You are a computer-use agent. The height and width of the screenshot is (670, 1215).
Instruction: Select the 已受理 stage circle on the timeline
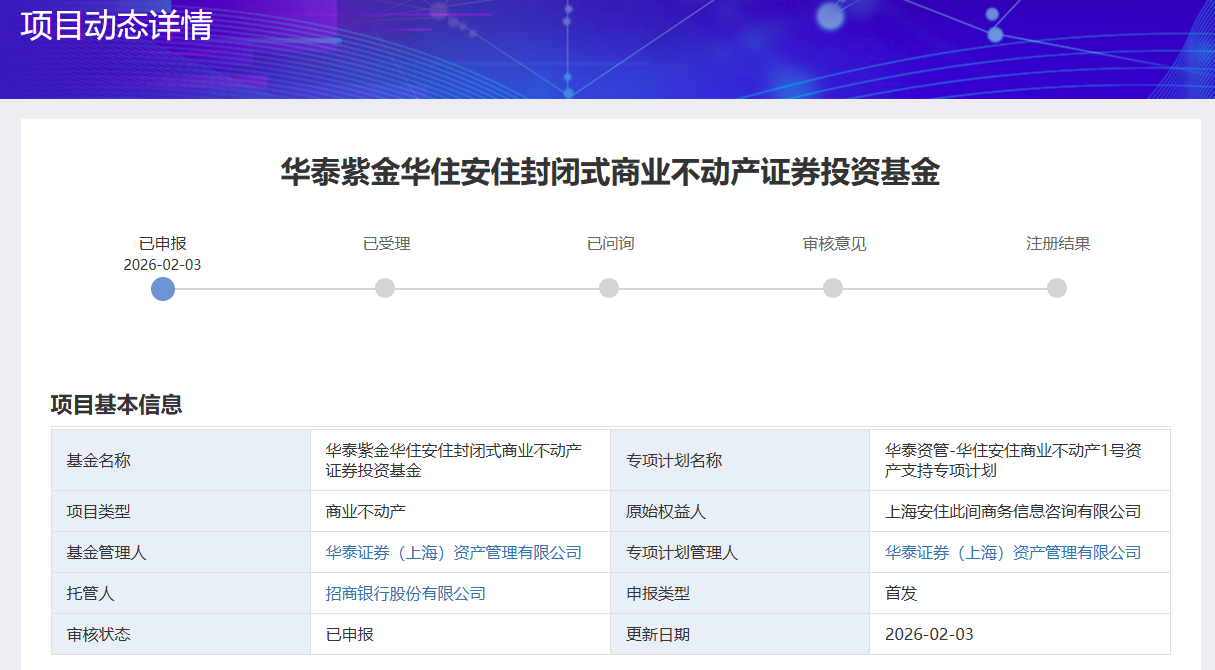point(385,288)
